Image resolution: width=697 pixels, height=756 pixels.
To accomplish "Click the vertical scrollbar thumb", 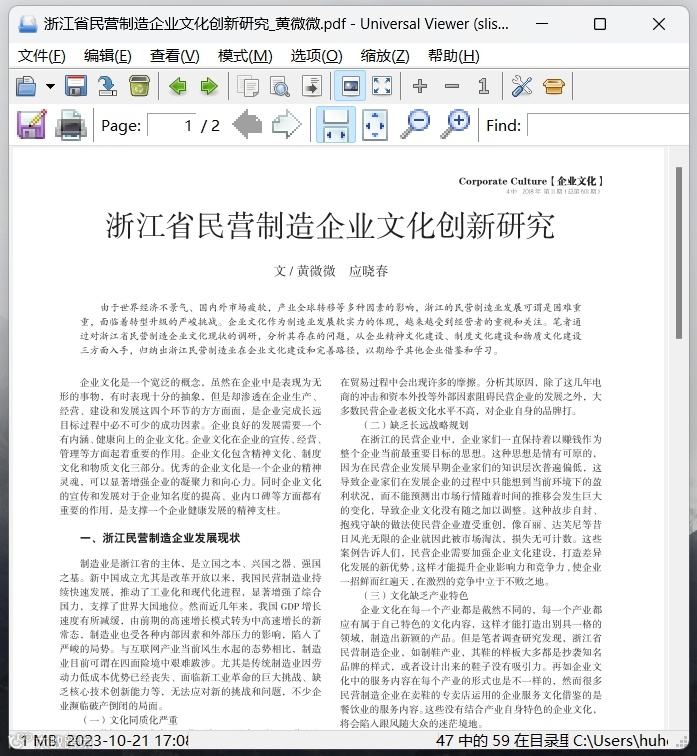I will coord(679,253).
